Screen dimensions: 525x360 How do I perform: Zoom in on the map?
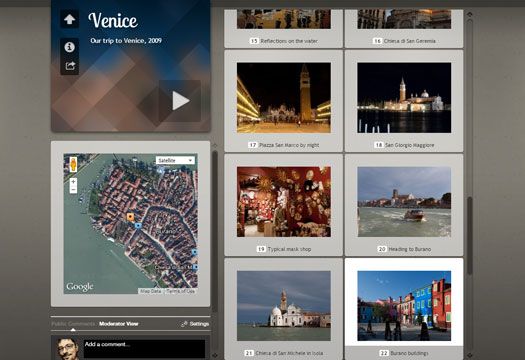coord(73,182)
